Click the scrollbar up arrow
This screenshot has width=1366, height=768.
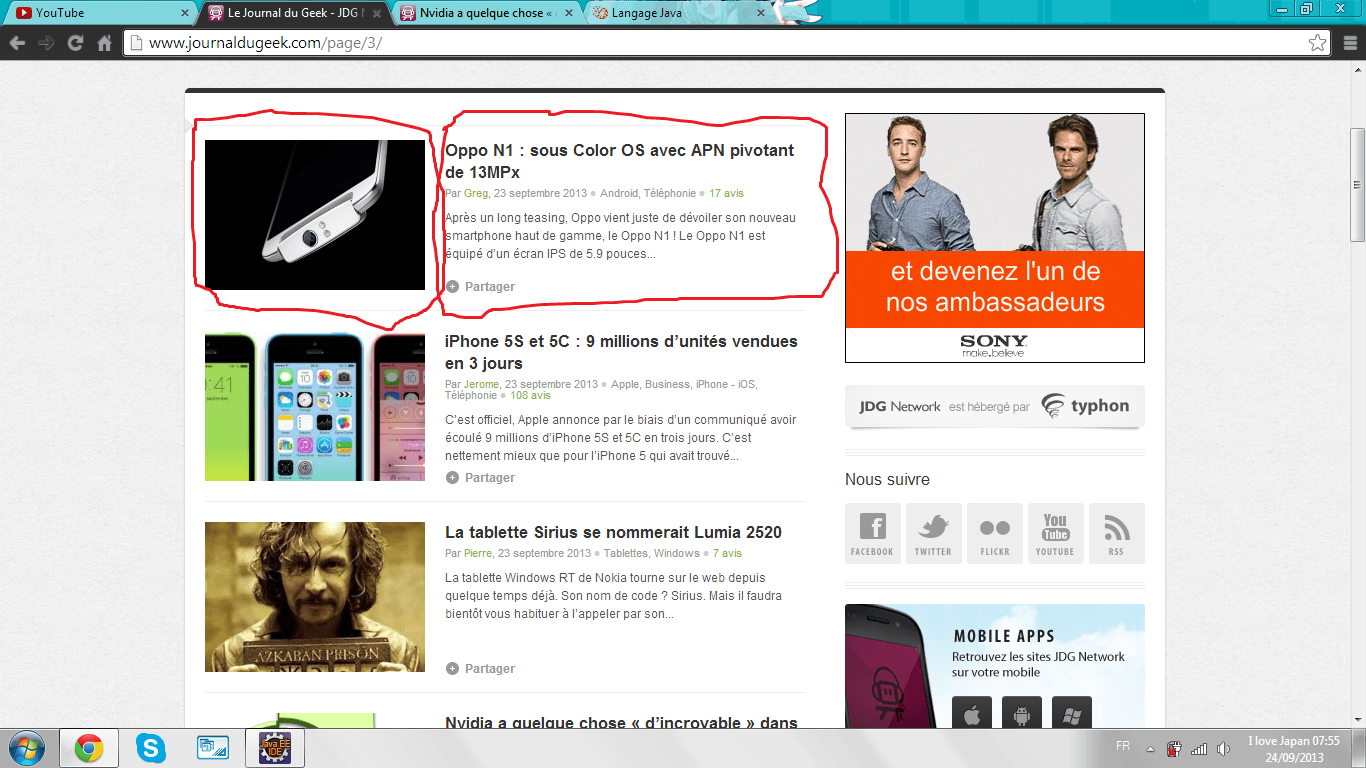[x=1357, y=70]
